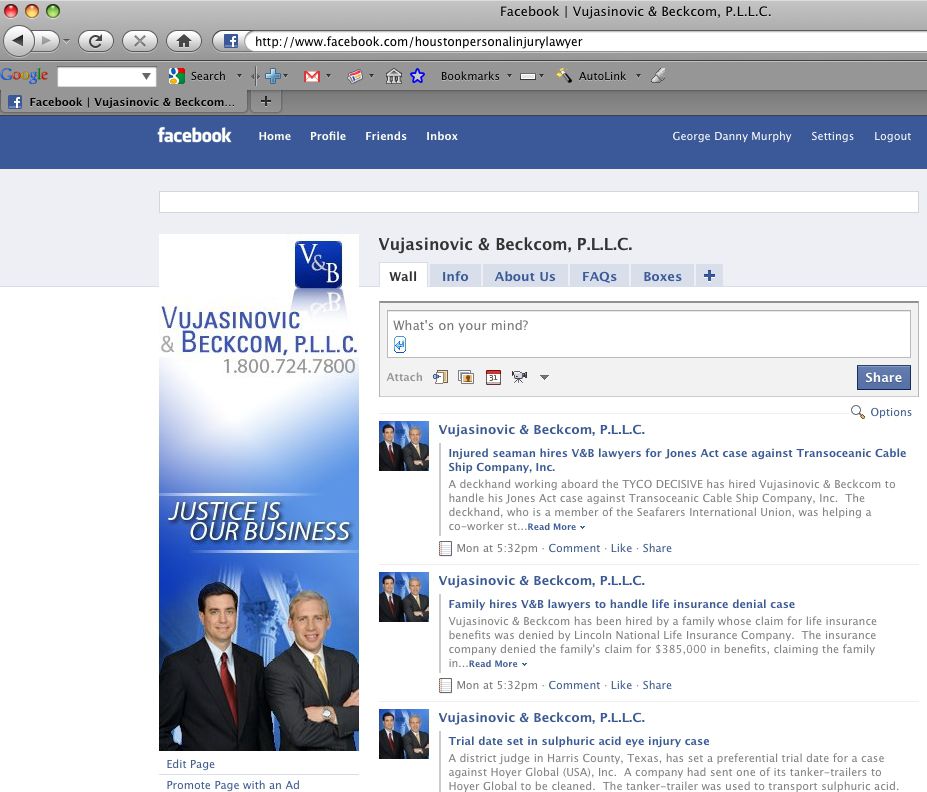Expand the AutoLink dropdown arrow

(638, 76)
